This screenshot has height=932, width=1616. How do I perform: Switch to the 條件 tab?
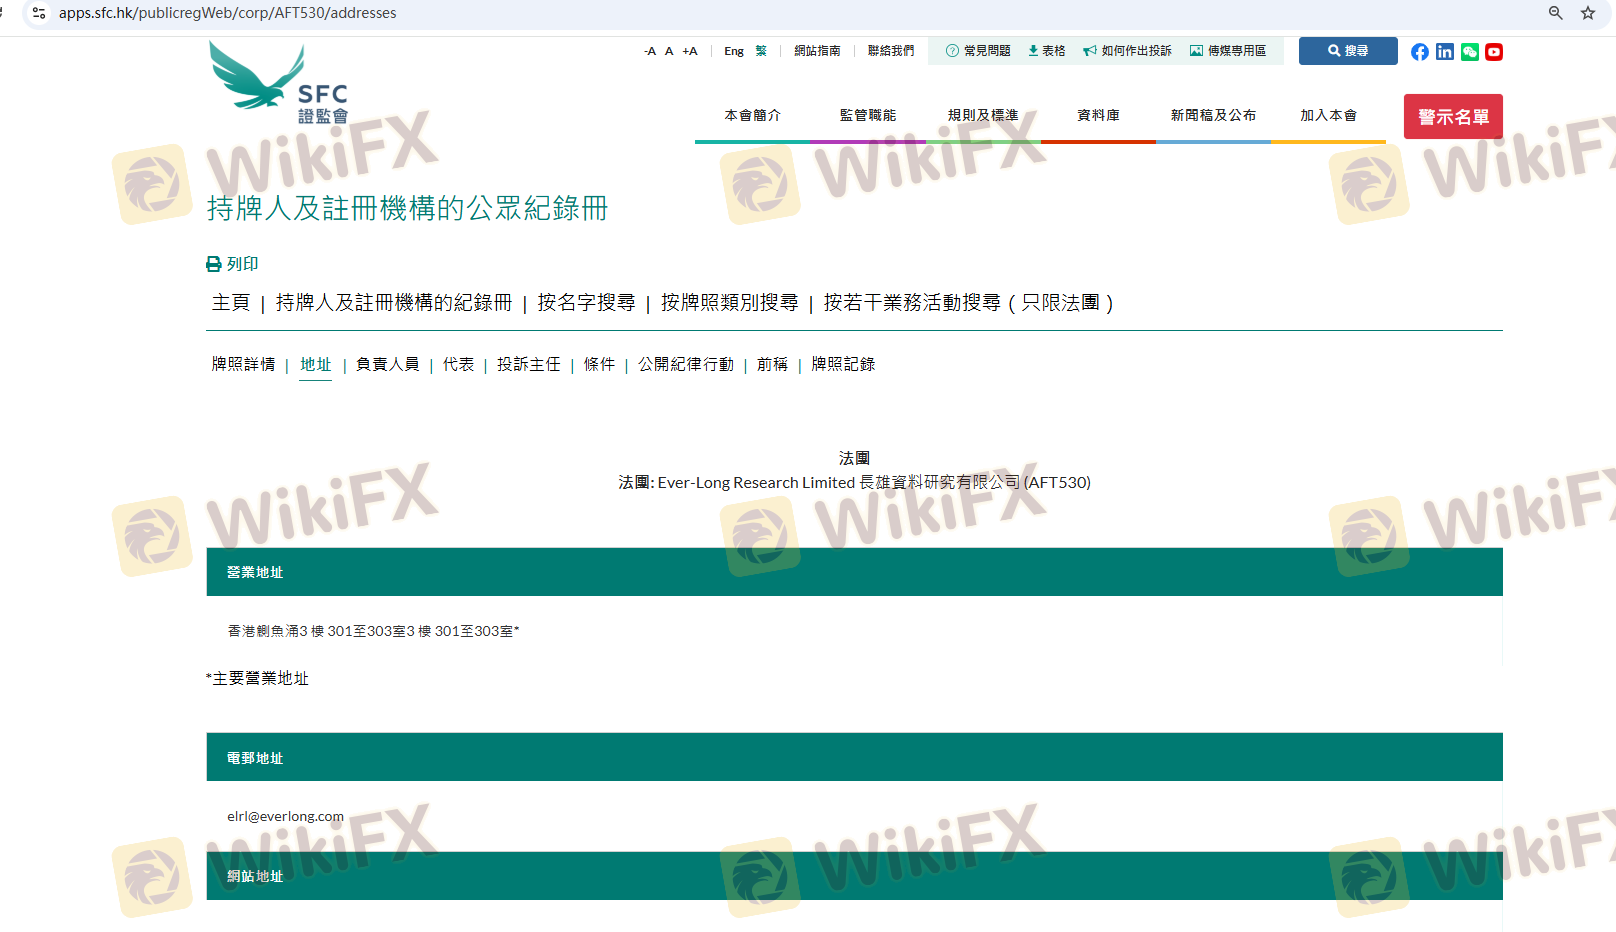coord(600,365)
